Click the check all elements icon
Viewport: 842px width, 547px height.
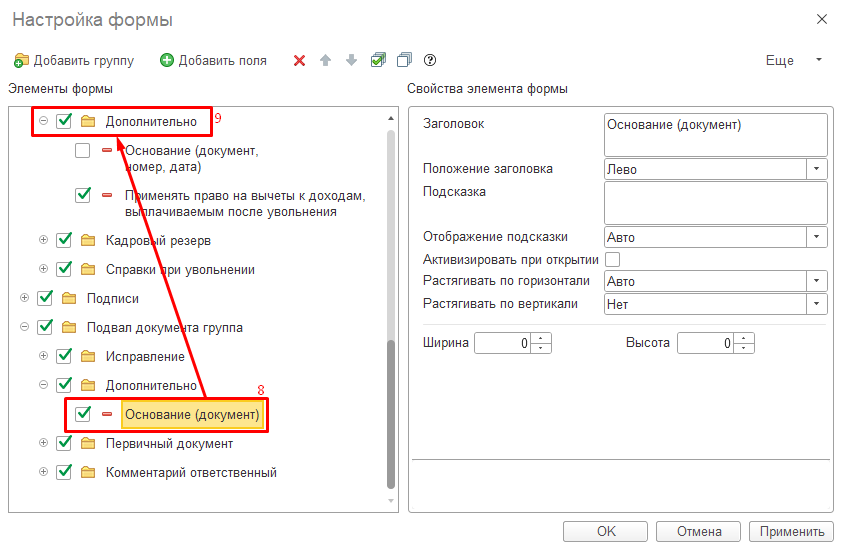[x=378, y=60]
